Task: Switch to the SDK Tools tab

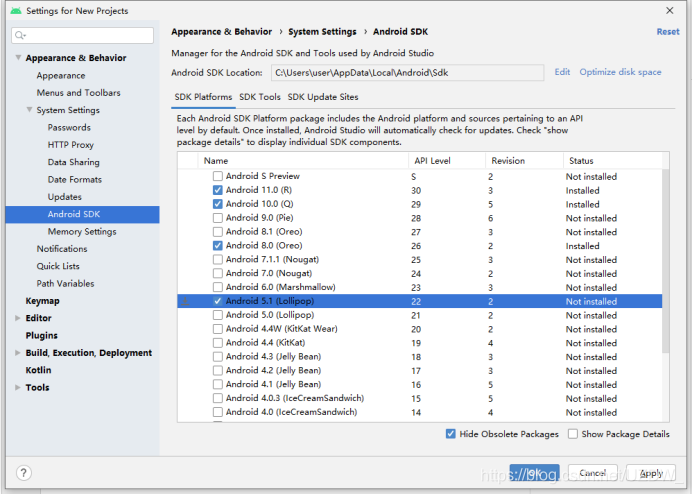Action: [x=260, y=97]
